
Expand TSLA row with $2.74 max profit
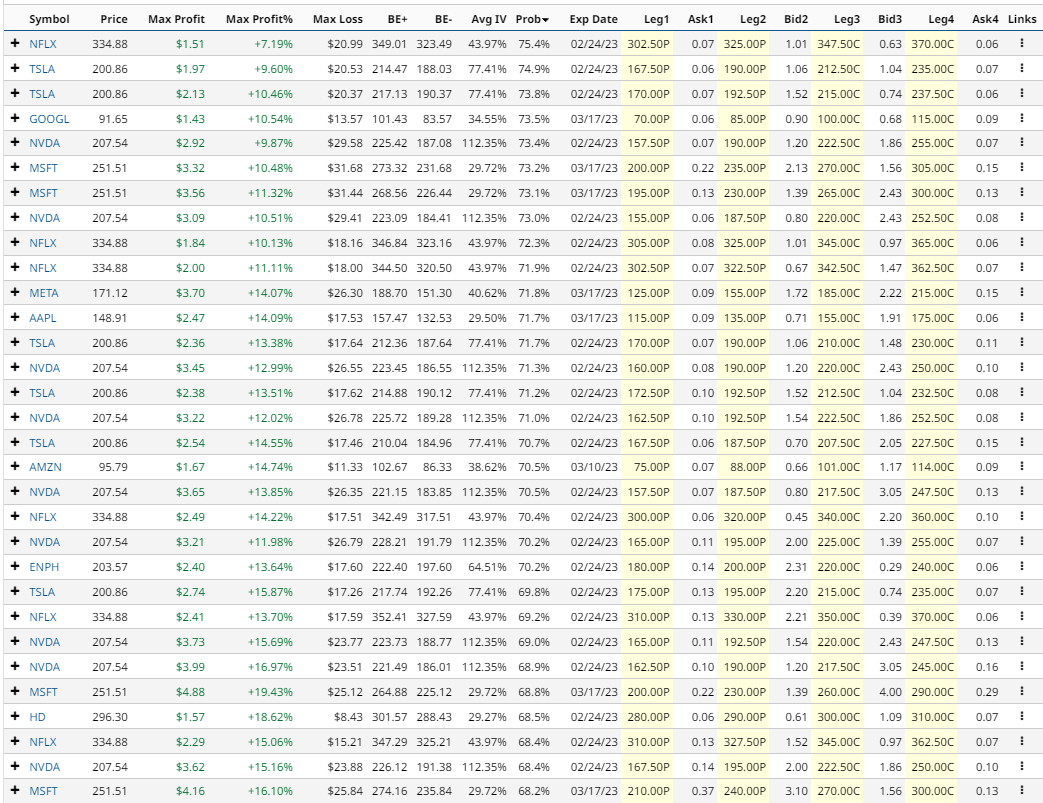(15, 591)
